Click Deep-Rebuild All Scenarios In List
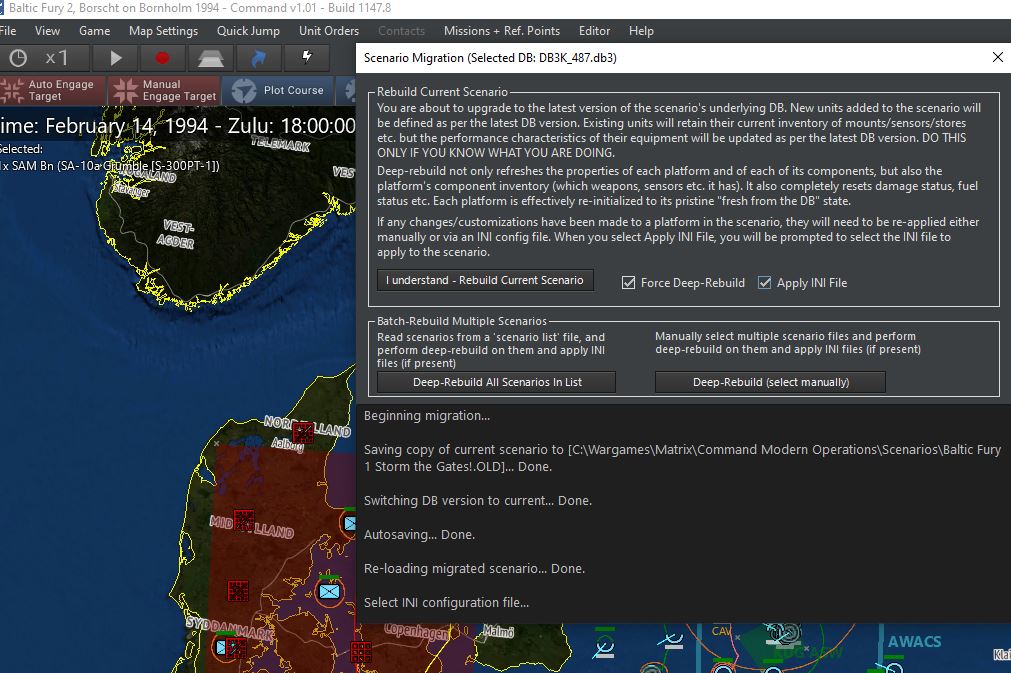This screenshot has height=673, width=1011. tap(496, 382)
